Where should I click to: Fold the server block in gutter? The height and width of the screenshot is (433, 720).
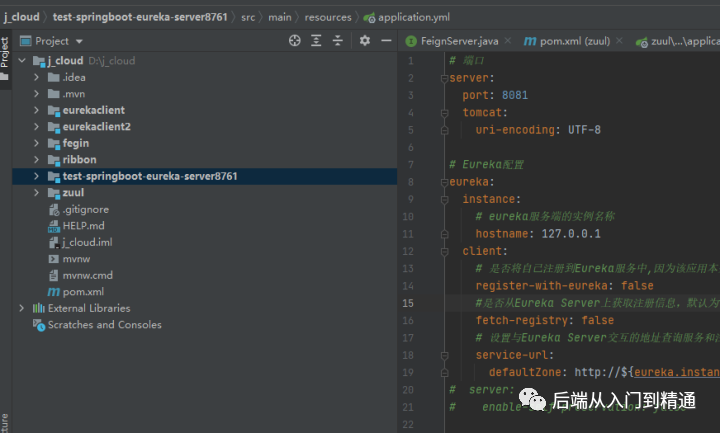coord(444,79)
